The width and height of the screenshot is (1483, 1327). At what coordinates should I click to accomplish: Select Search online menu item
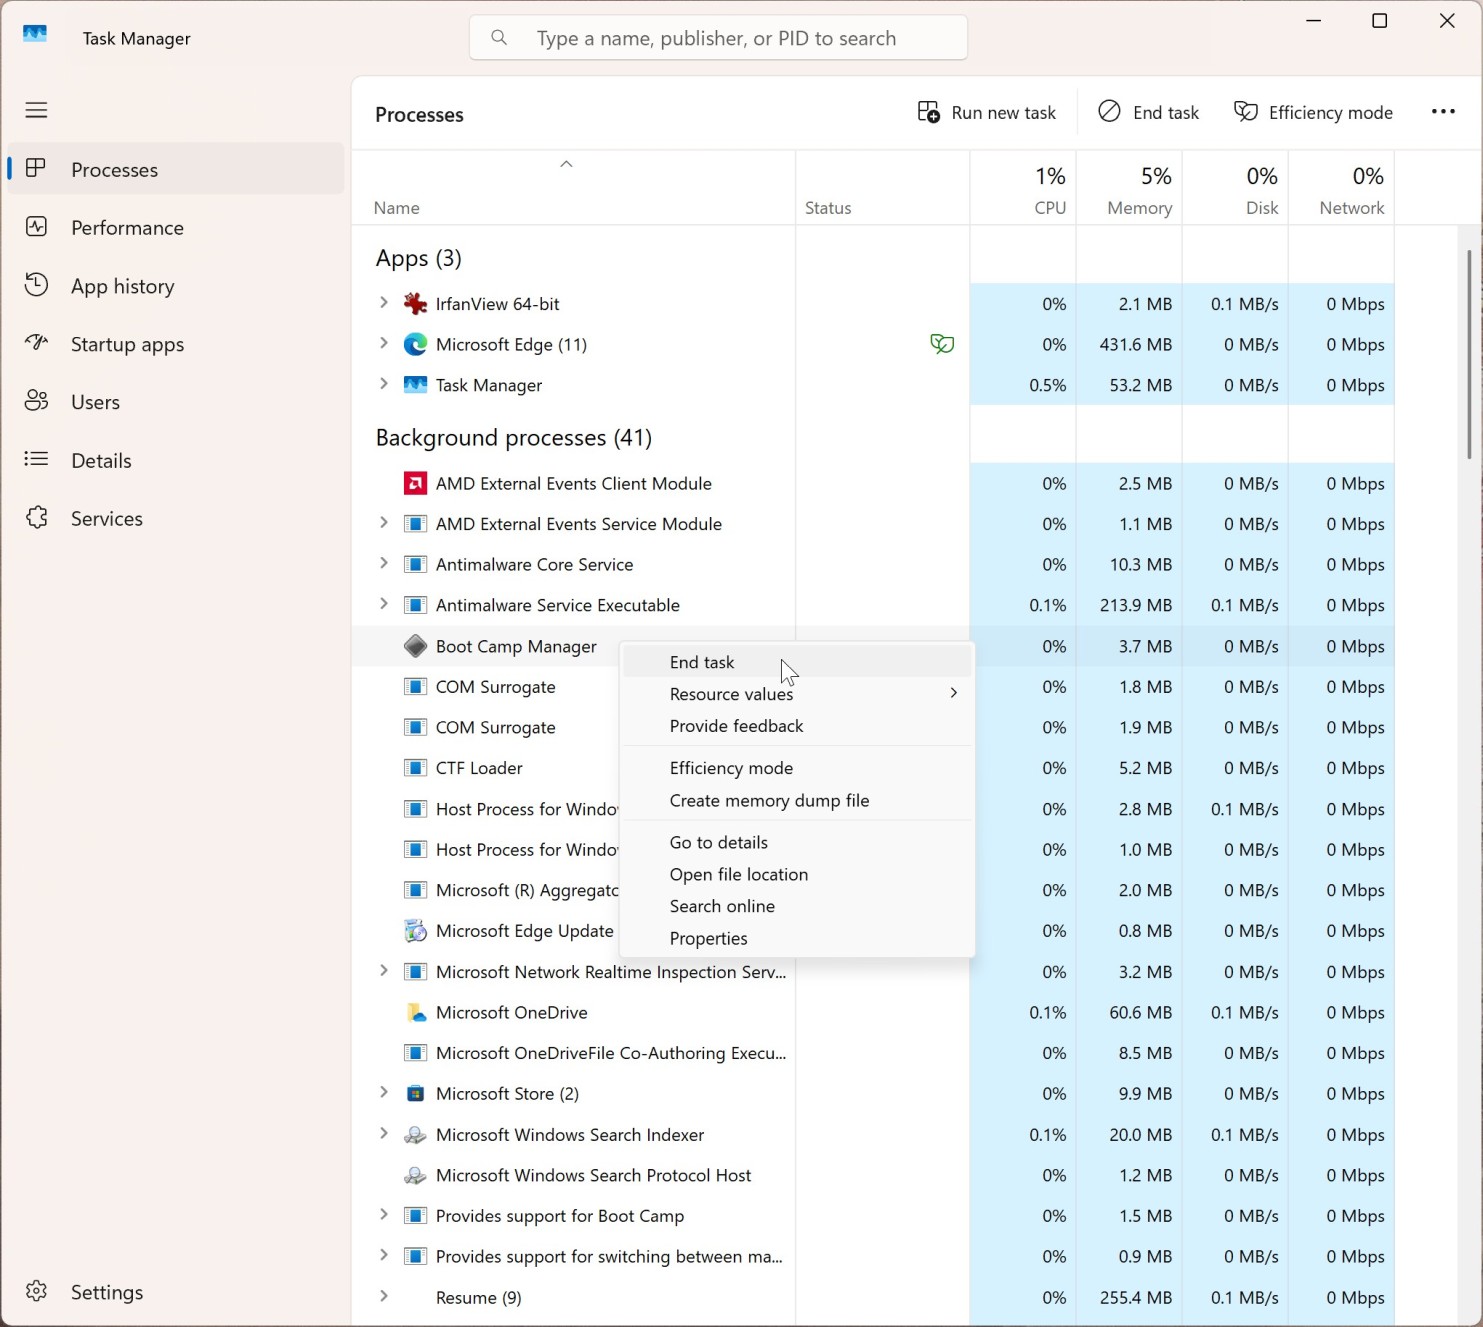pos(797,906)
